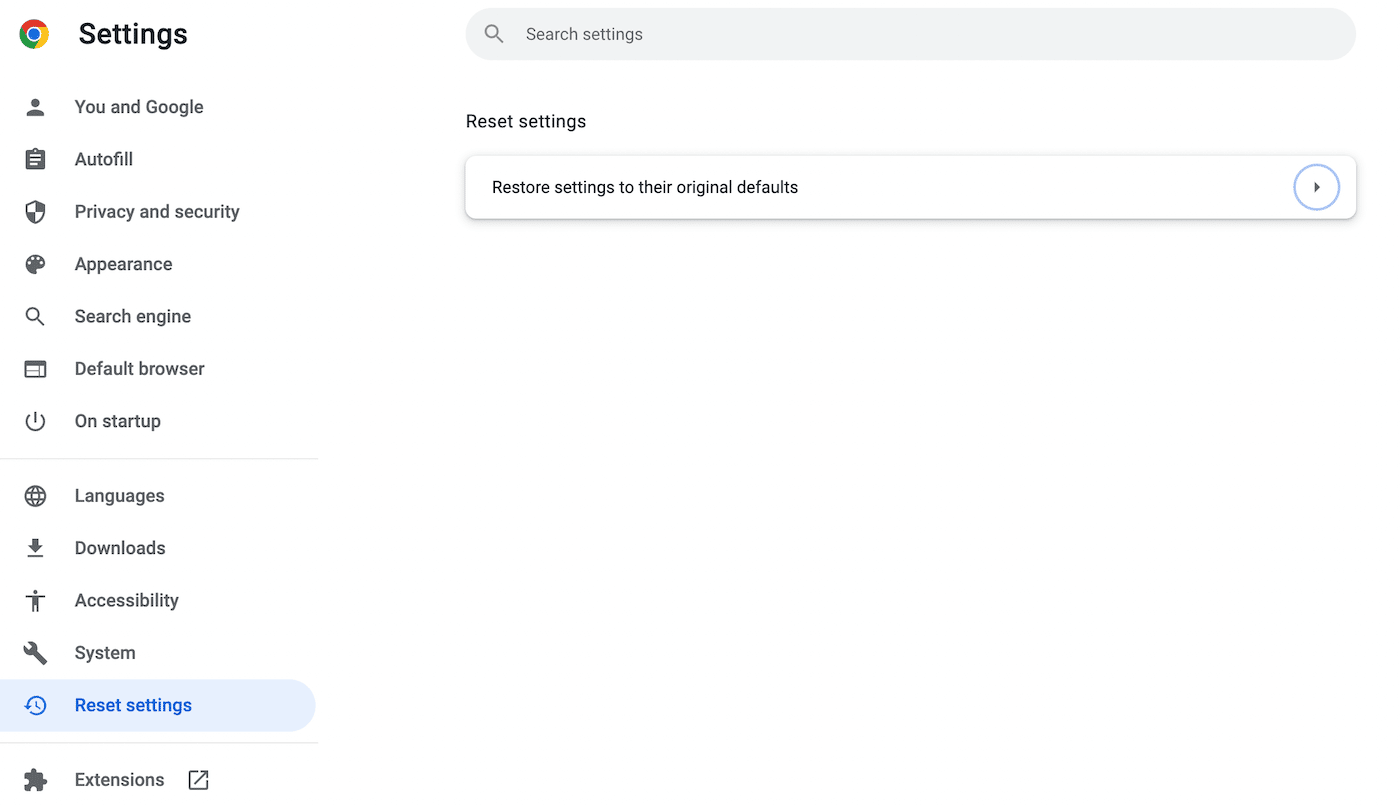Select the Appearance menu entry

(123, 263)
